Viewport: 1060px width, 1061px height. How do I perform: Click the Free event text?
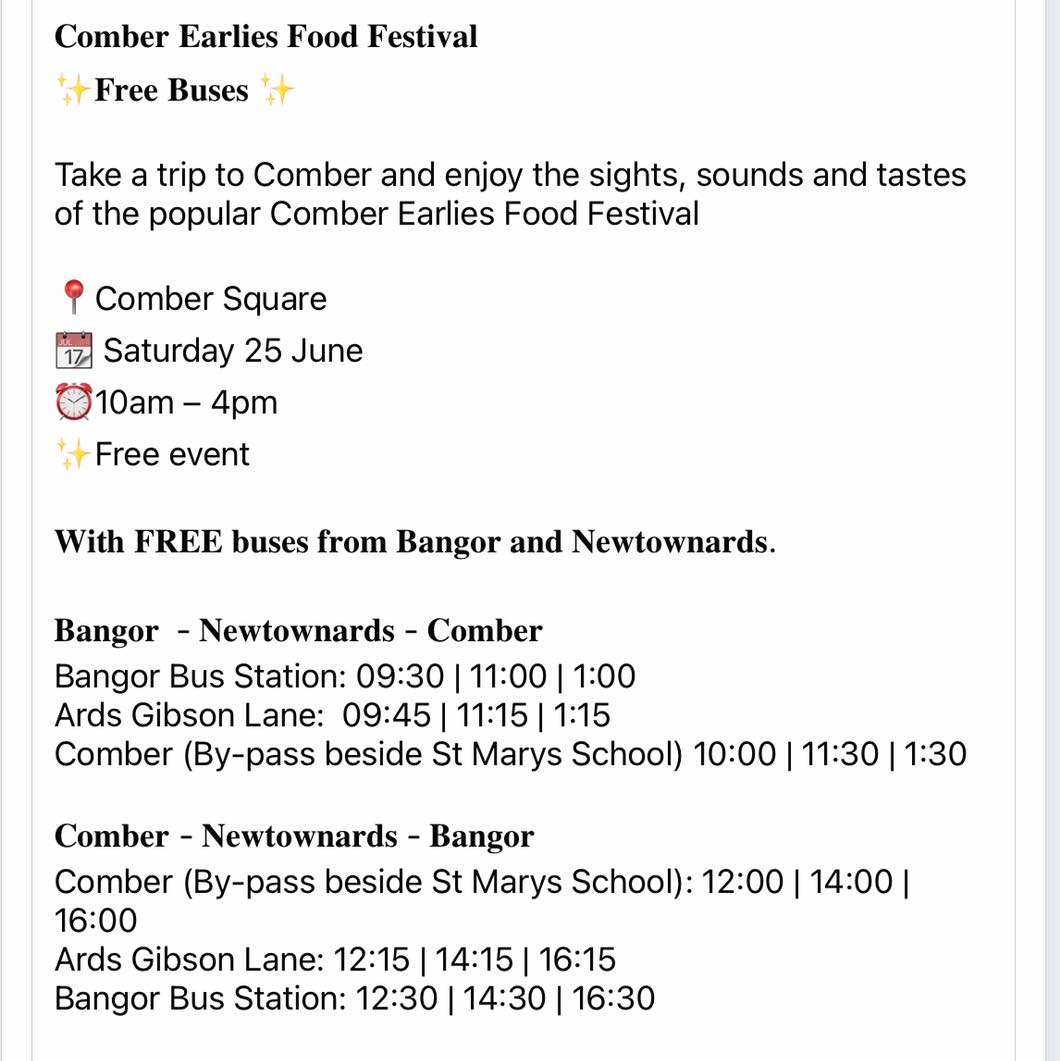[x=172, y=454]
